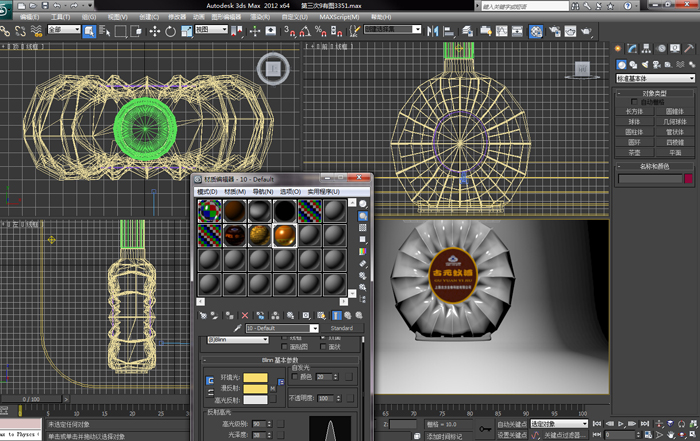Open the MAXScript(M) menu
Image resolution: width=700 pixels, height=441 pixels.
click(x=340, y=17)
